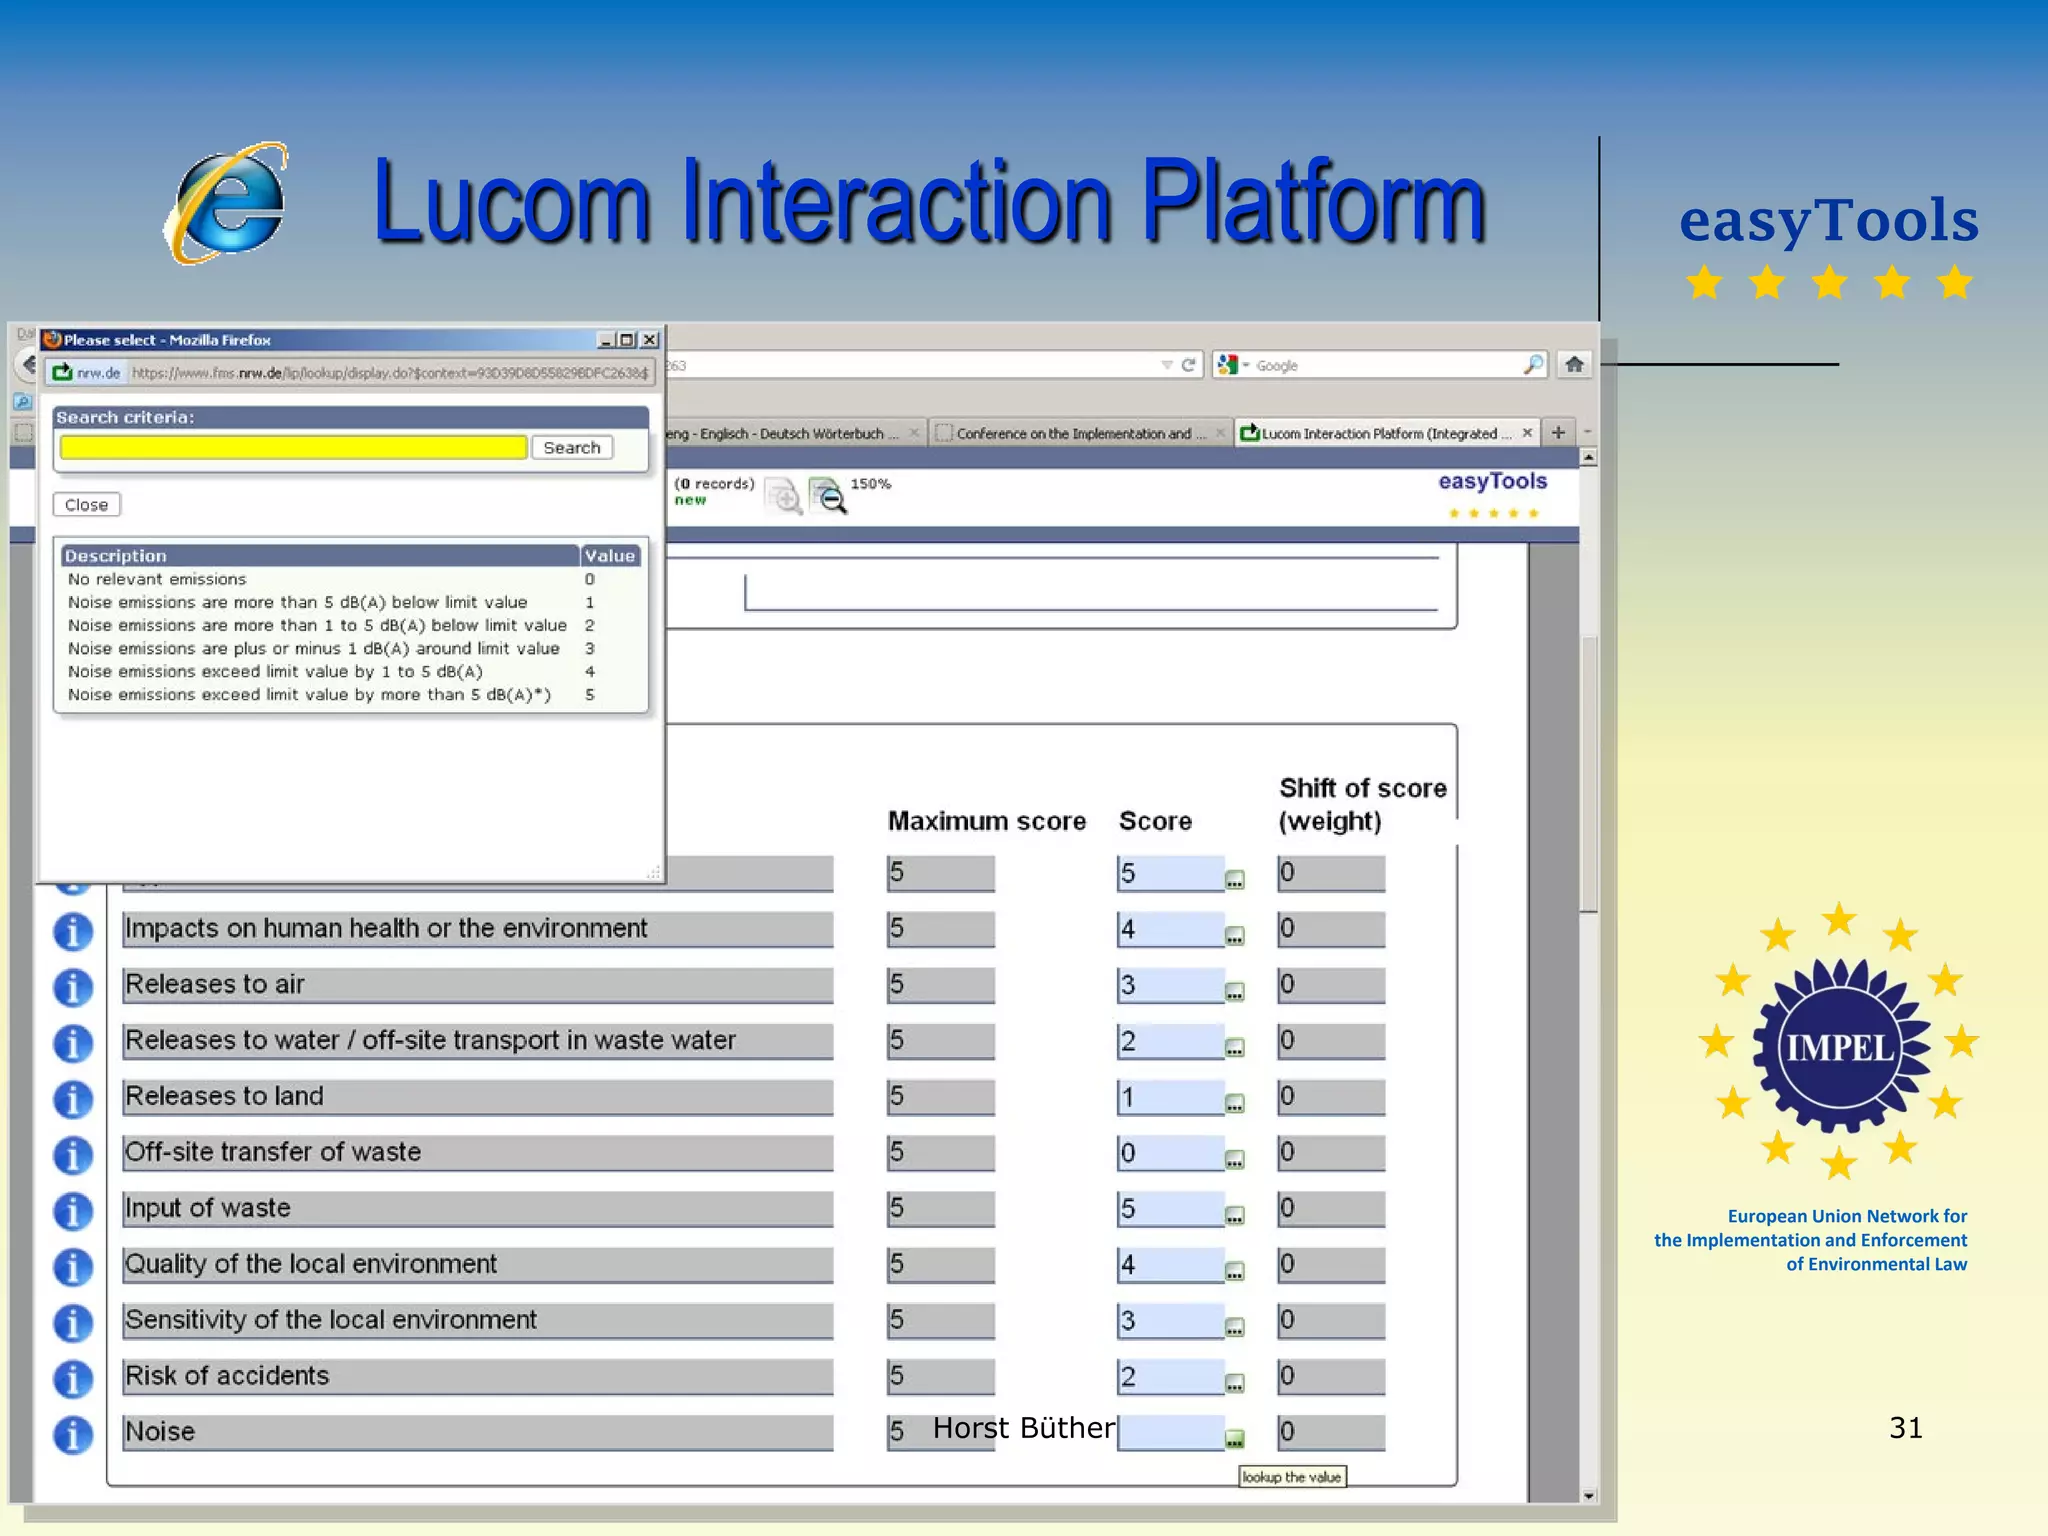Click the Value column header in popup
This screenshot has width=2048, height=1536.
click(x=610, y=556)
